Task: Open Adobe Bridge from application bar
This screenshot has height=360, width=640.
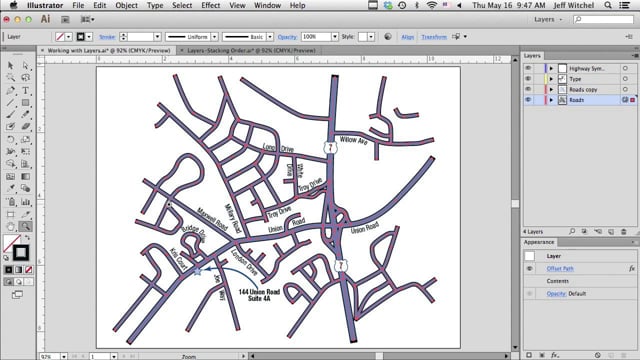Action: click(65, 19)
